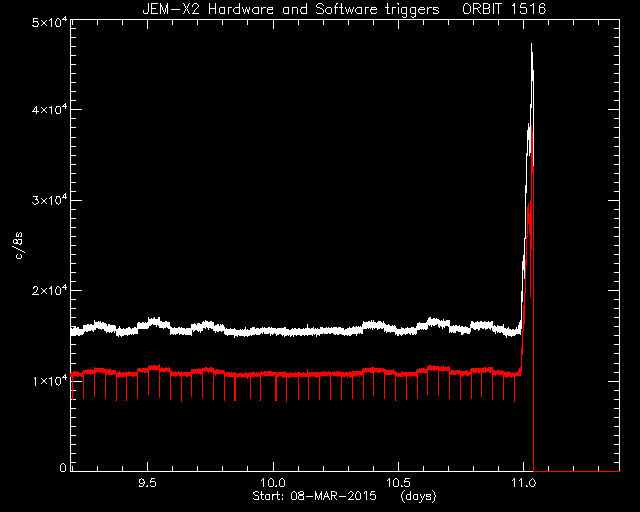Click the peak of the white spike
Viewport: 640px width, 512px height.
tap(531, 44)
